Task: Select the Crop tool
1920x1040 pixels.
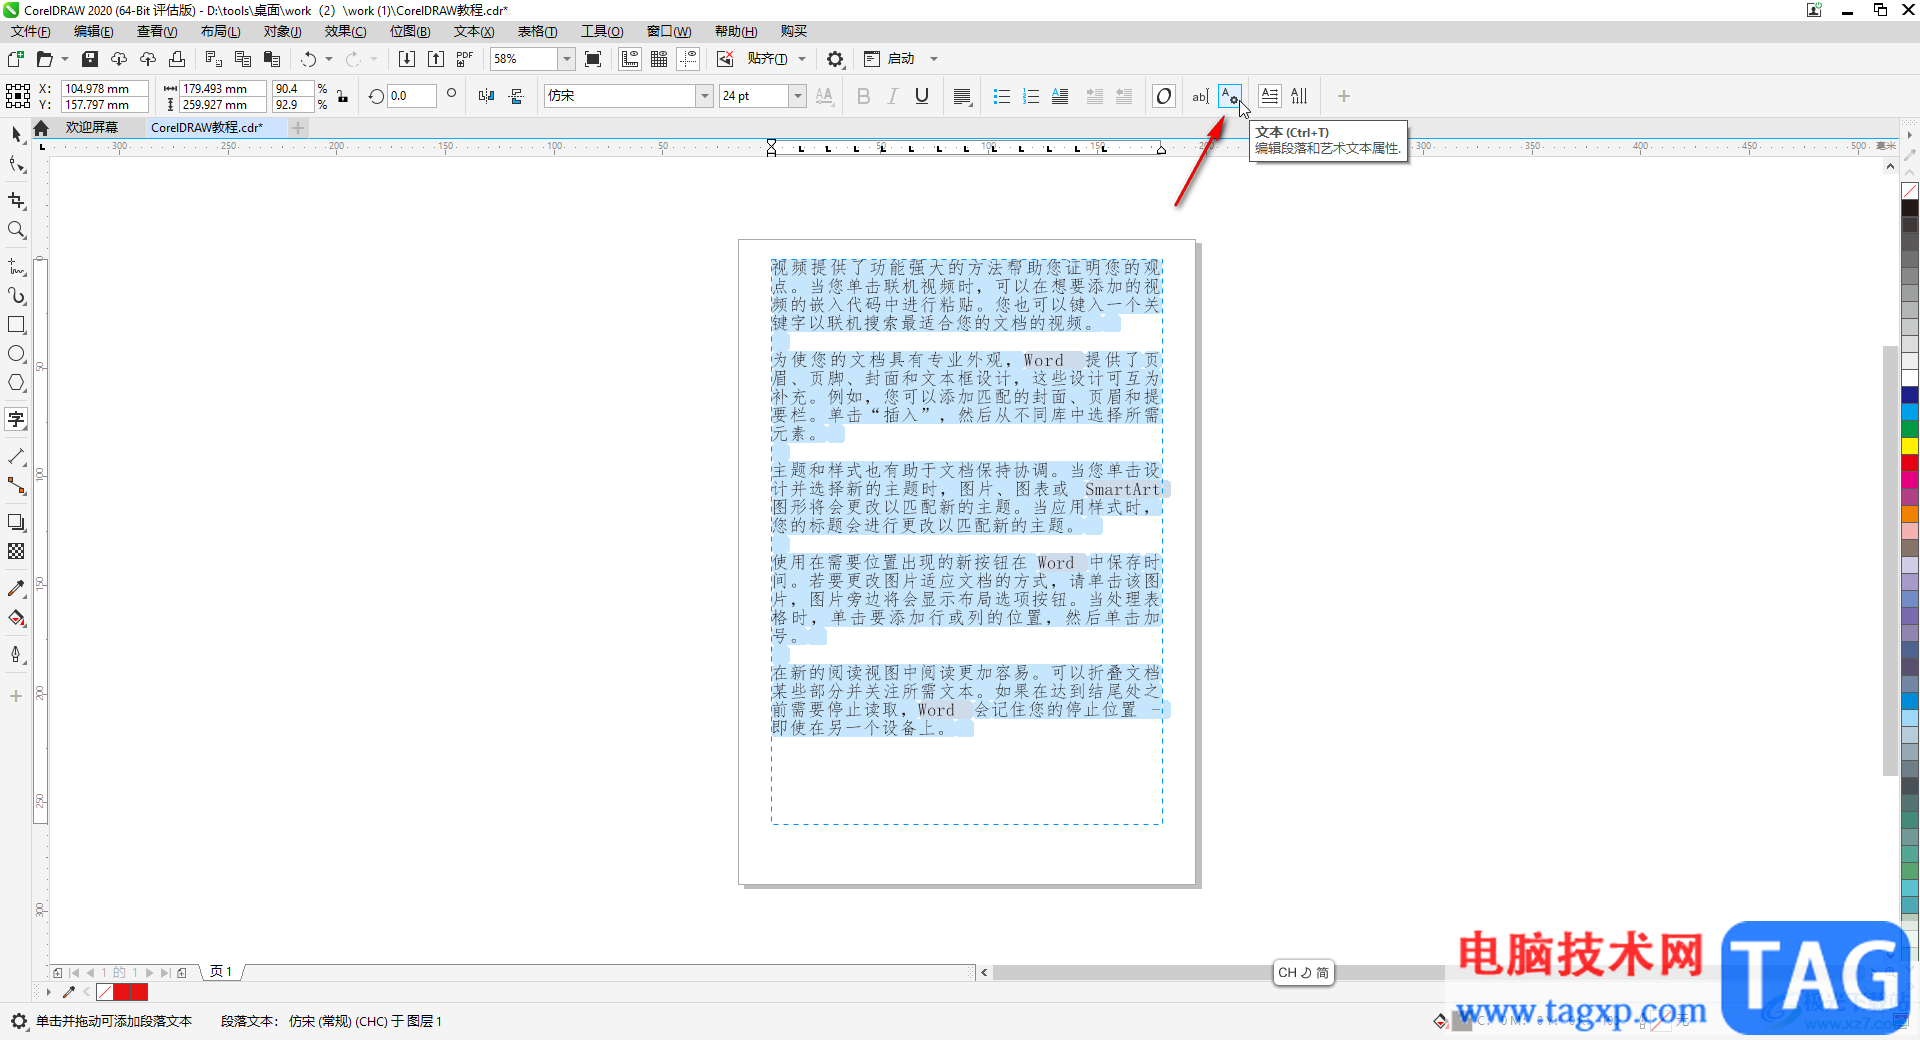Action: point(16,201)
